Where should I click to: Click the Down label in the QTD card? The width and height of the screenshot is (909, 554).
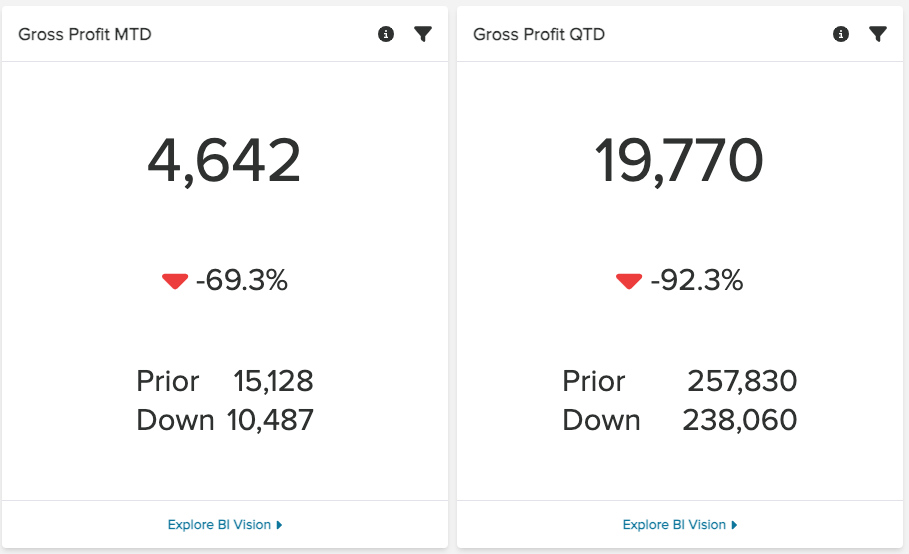pyautogui.click(x=602, y=420)
